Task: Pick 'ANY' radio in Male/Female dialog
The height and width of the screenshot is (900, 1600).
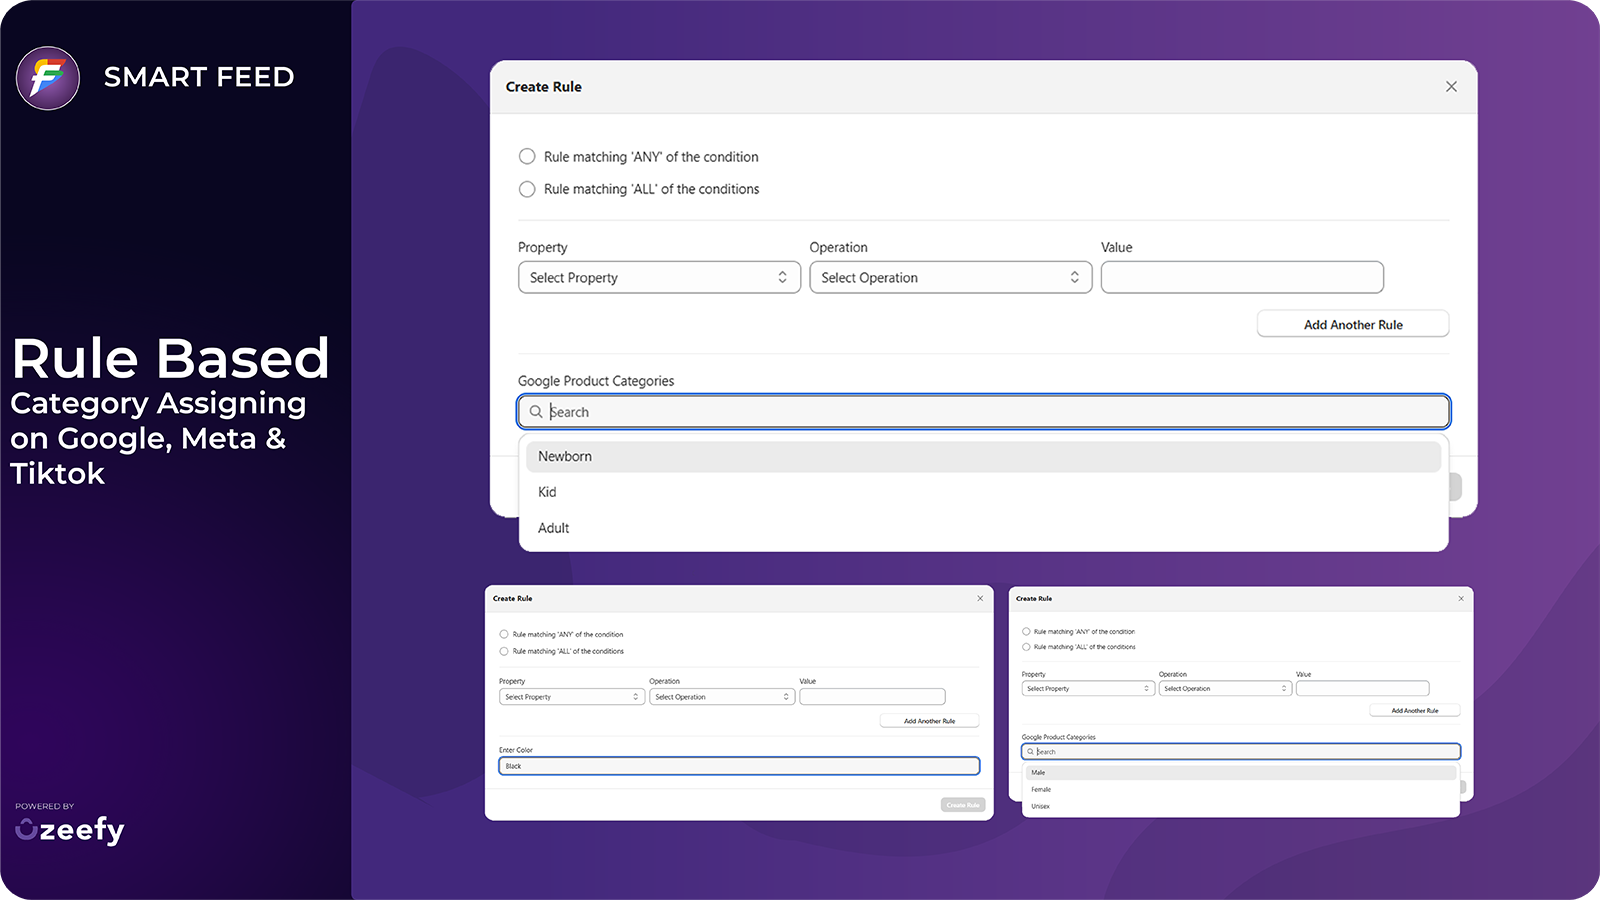Action: (1026, 632)
